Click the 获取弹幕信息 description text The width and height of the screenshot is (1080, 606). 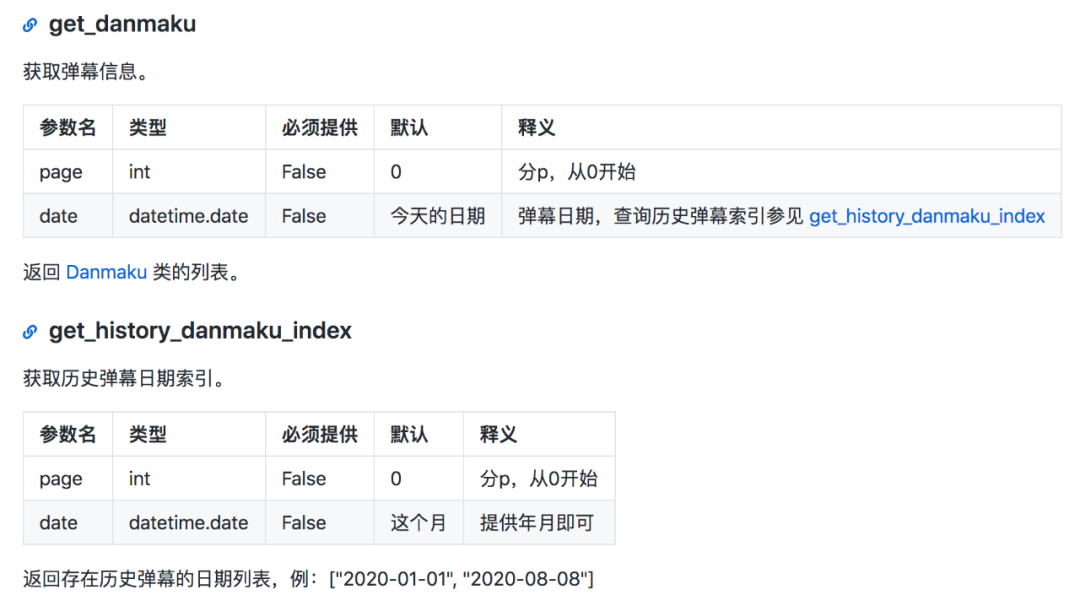(86, 72)
